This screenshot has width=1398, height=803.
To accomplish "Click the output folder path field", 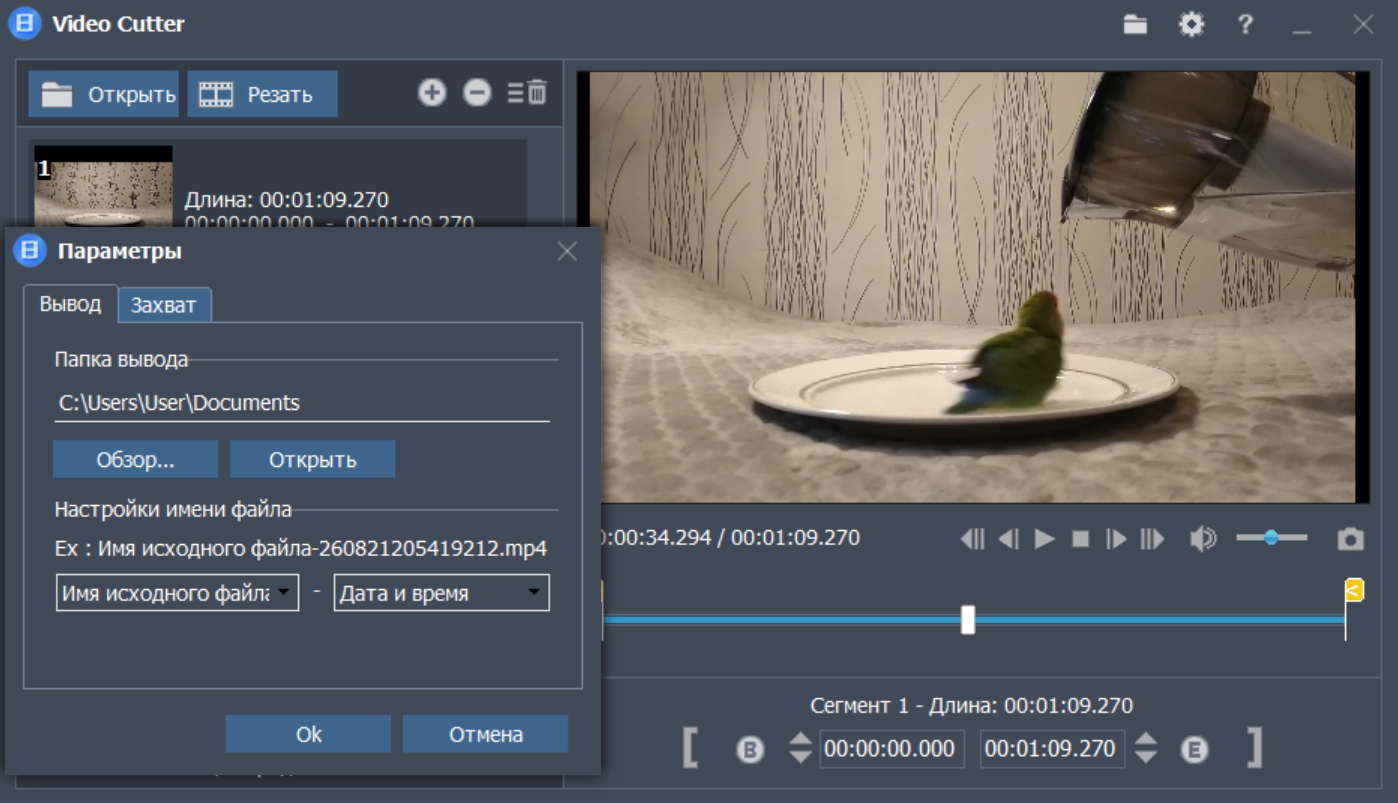I will (x=302, y=403).
